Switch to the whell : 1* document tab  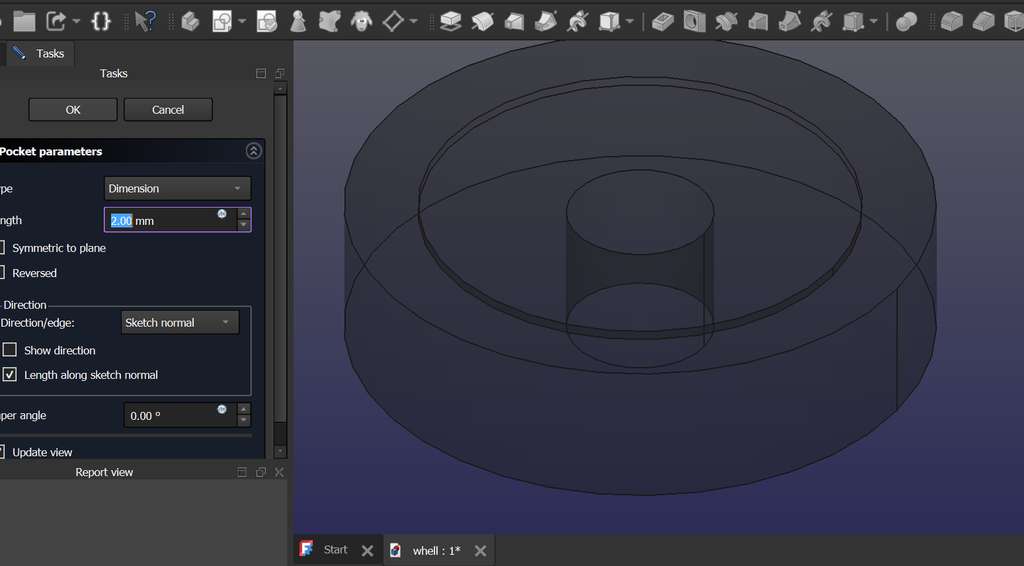[x=436, y=550]
